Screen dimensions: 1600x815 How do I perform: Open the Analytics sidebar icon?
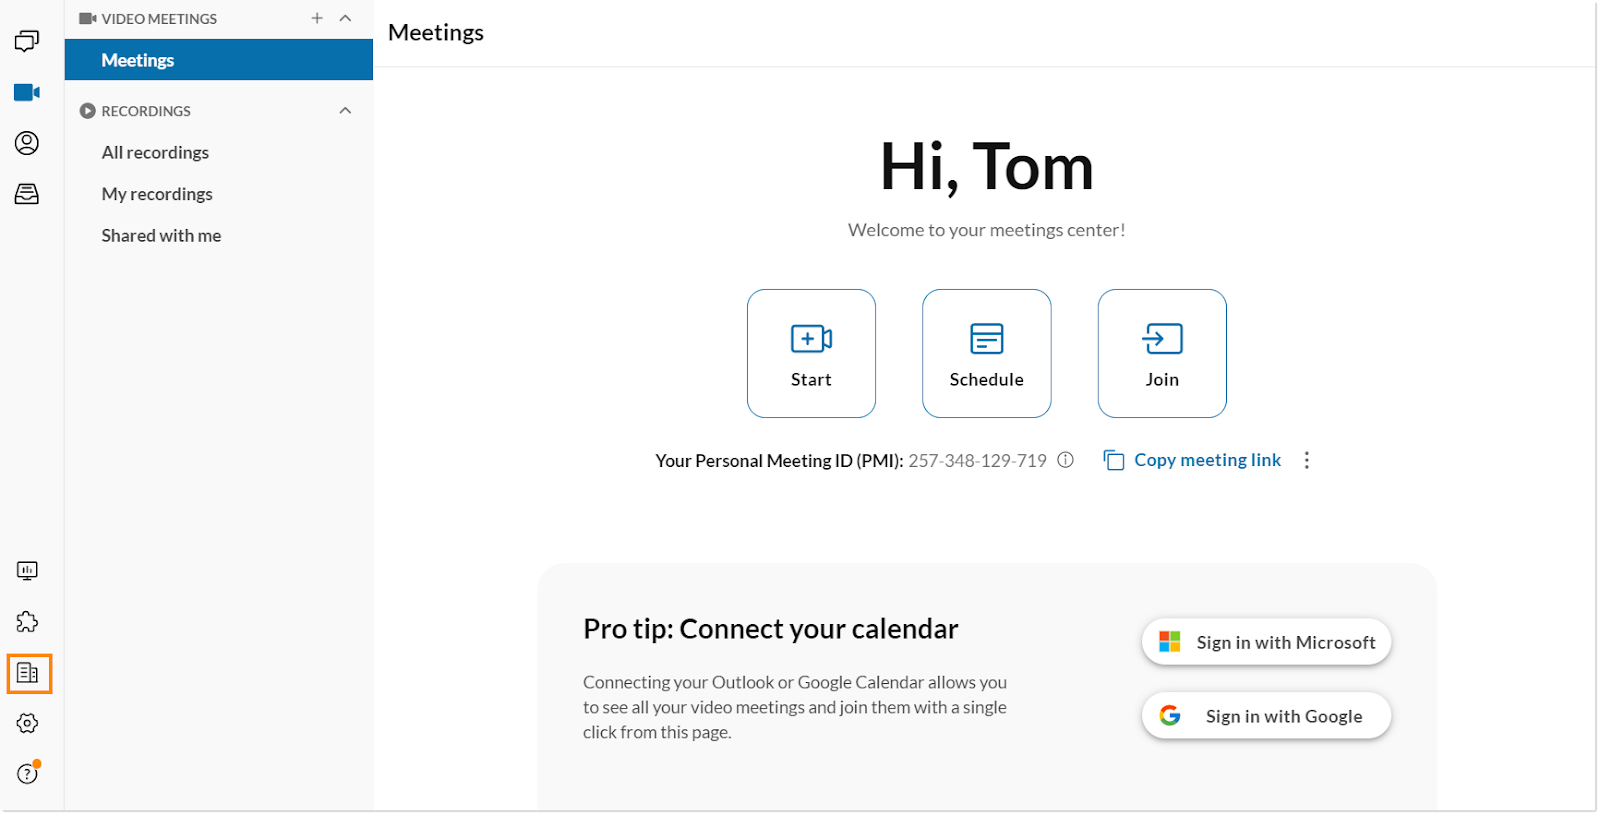(27, 570)
